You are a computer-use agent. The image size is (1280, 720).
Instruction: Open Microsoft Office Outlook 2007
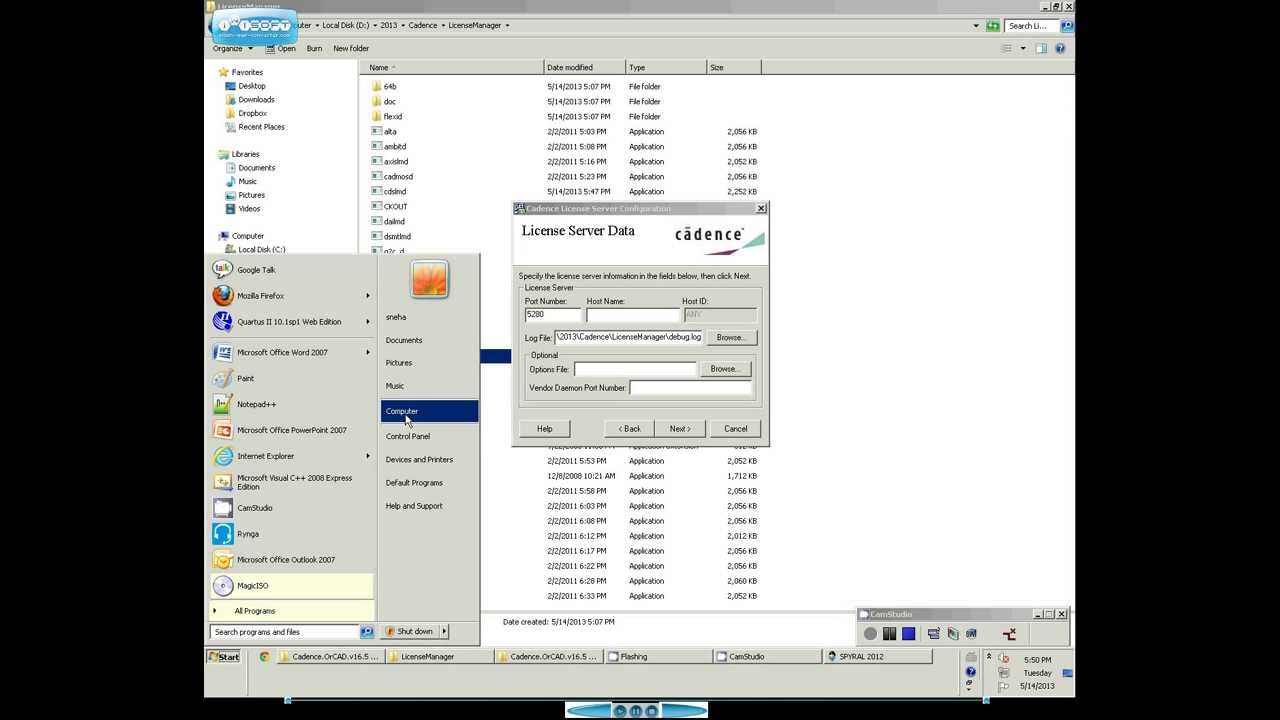[x=292, y=560]
